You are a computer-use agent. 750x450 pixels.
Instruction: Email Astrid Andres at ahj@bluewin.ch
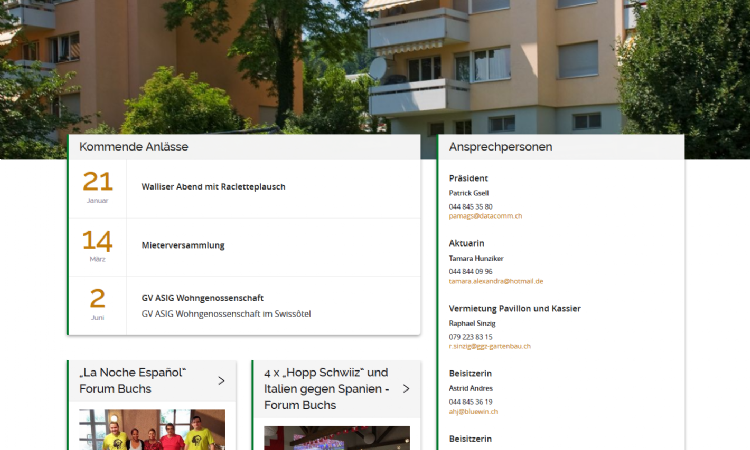coord(473,411)
